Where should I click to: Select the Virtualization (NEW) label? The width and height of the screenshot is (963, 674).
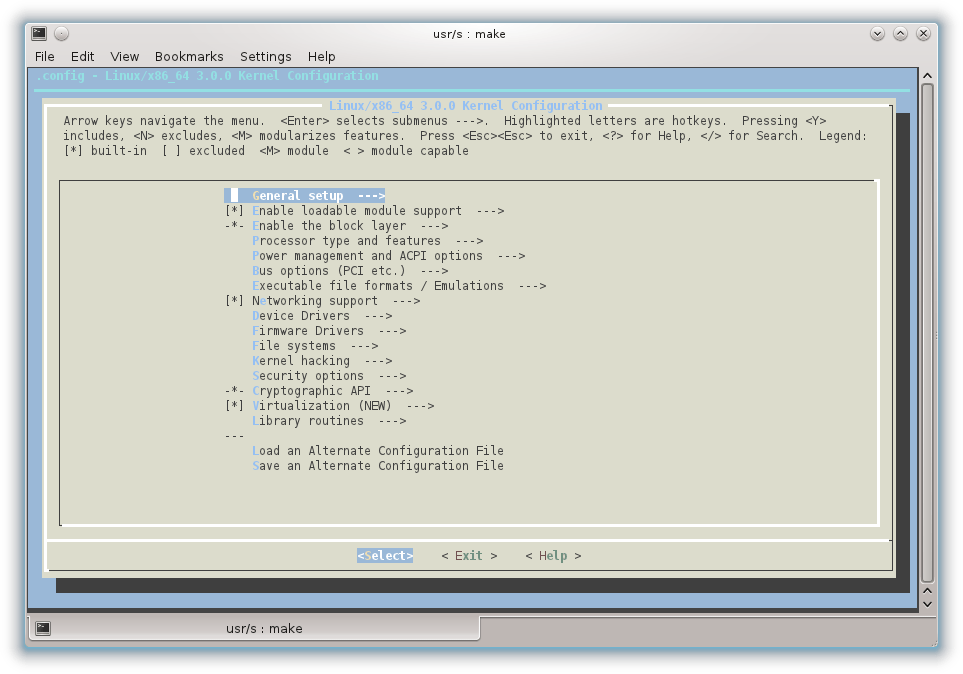coord(322,406)
